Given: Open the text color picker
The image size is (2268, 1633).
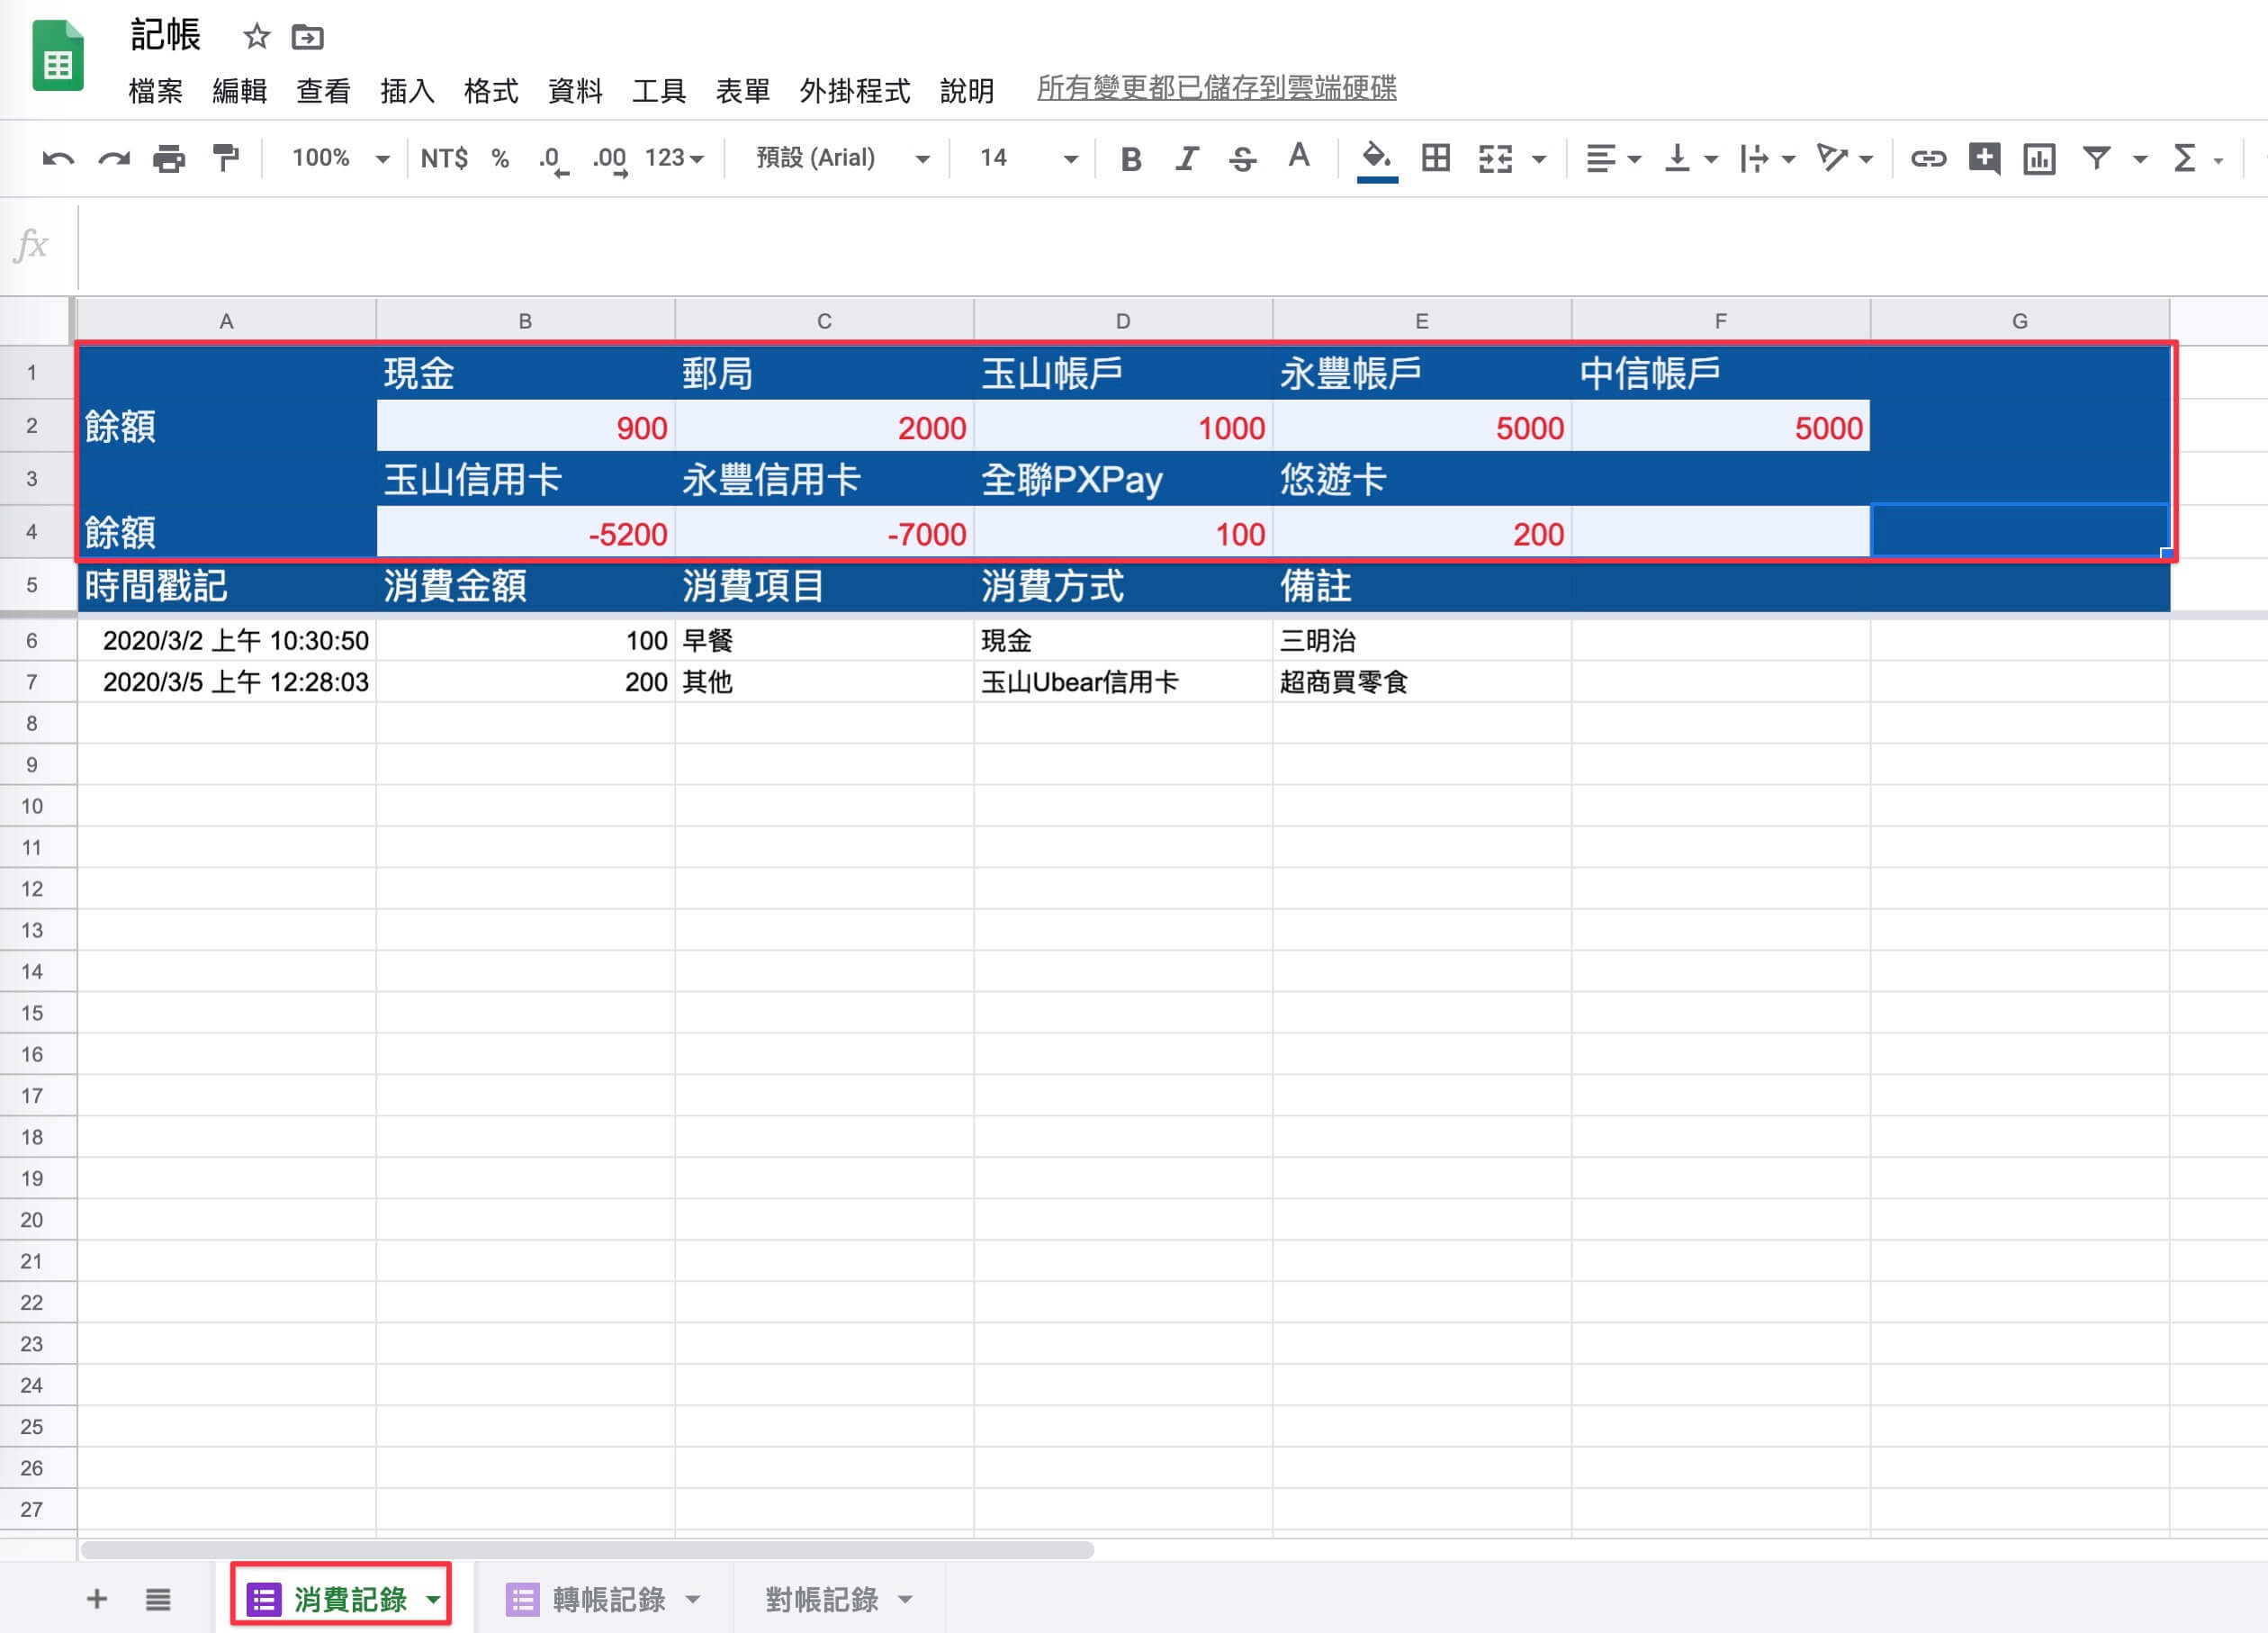Looking at the screenshot, I should tap(1299, 157).
